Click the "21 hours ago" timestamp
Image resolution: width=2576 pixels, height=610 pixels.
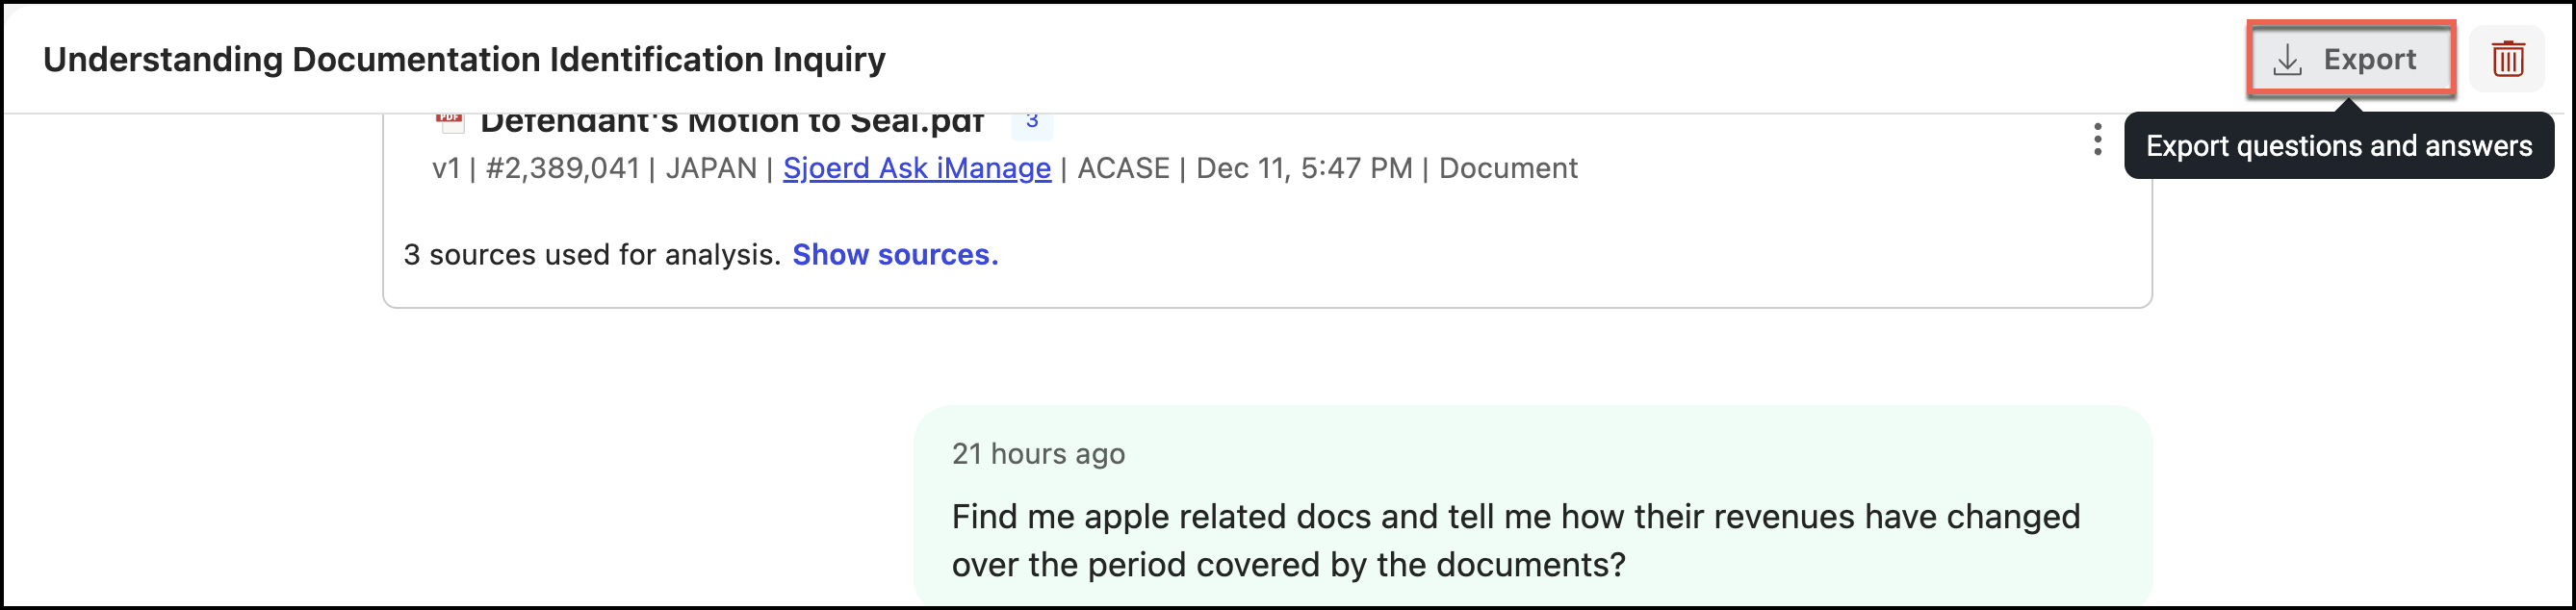1039,453
